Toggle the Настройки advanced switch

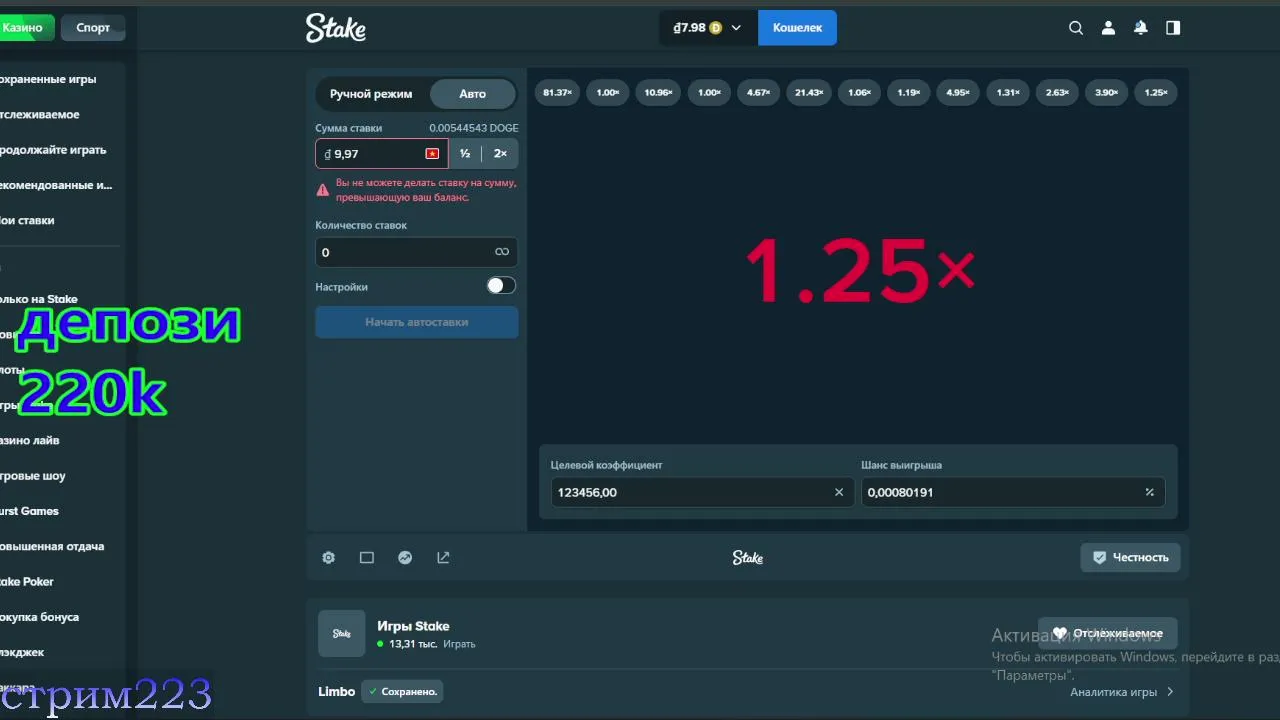(501, 286)
